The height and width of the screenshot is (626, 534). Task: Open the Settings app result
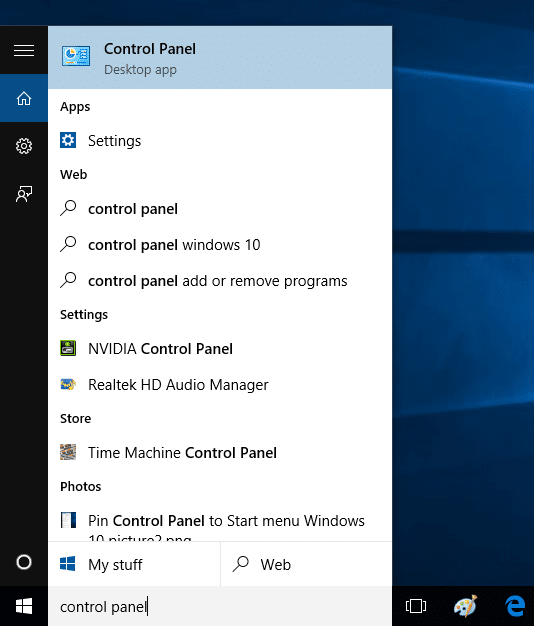point(220,141)
